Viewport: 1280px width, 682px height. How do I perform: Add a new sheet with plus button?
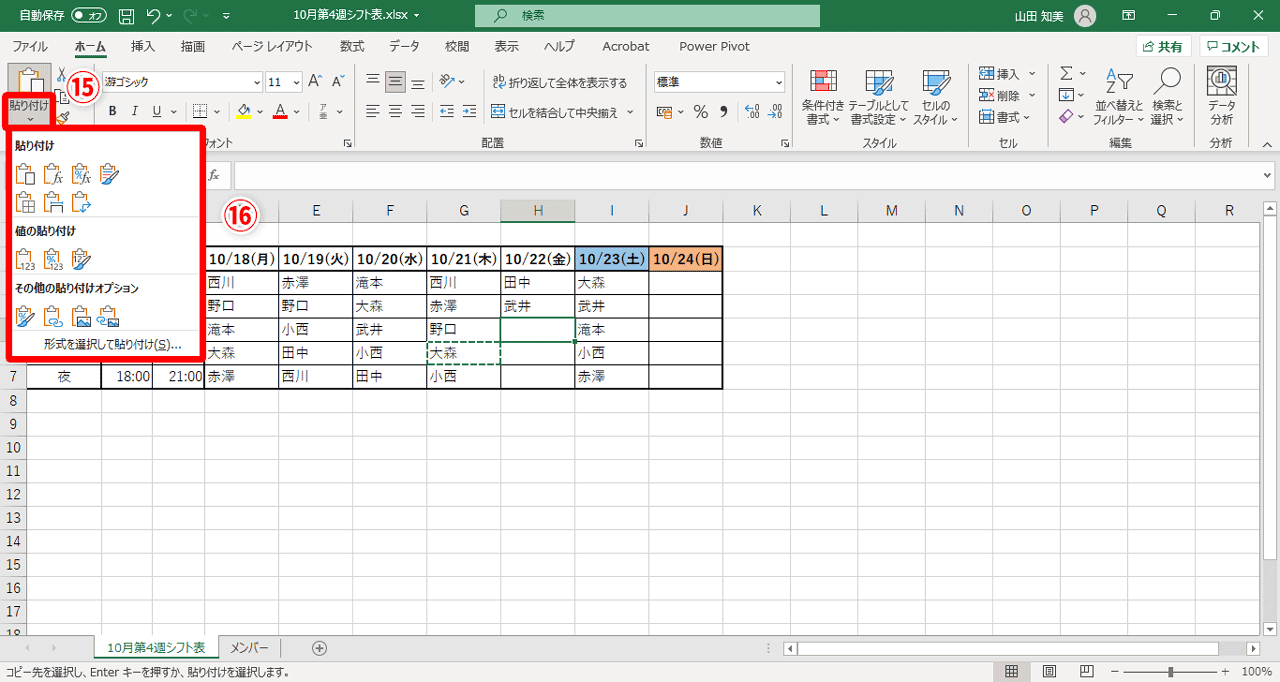click(x=320, y=647)
